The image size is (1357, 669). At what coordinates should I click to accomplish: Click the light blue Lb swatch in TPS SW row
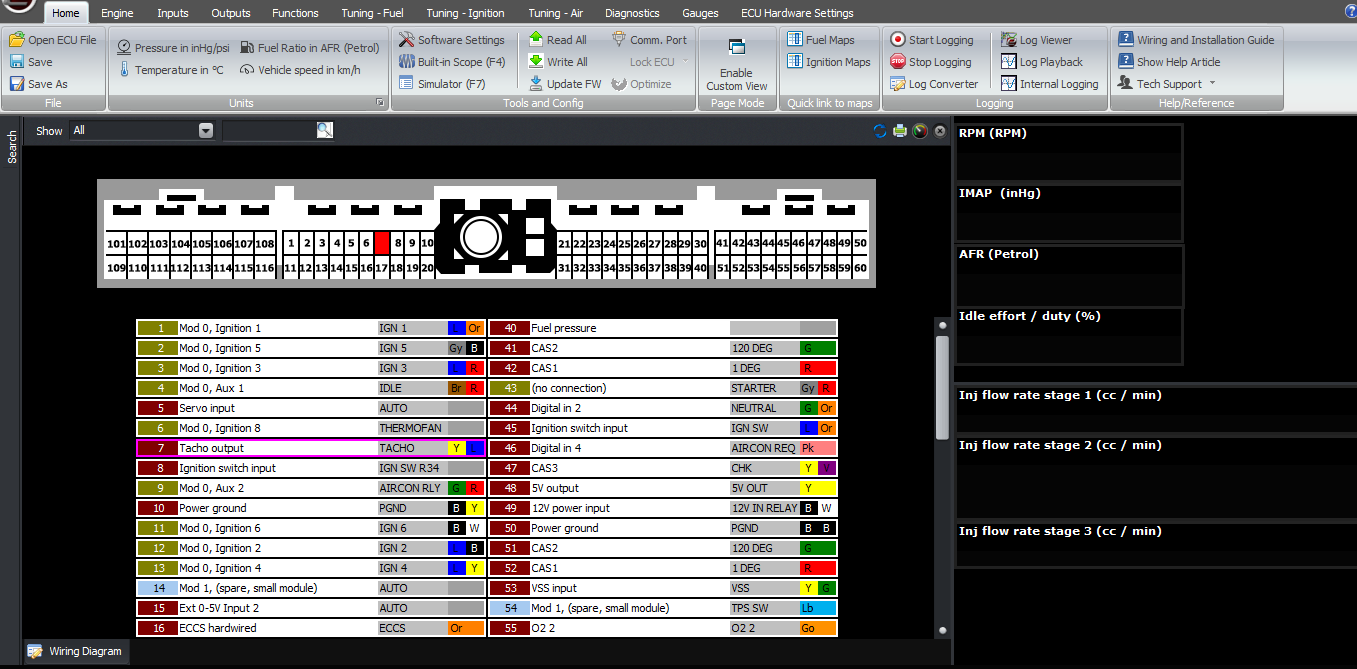(818, 608)
